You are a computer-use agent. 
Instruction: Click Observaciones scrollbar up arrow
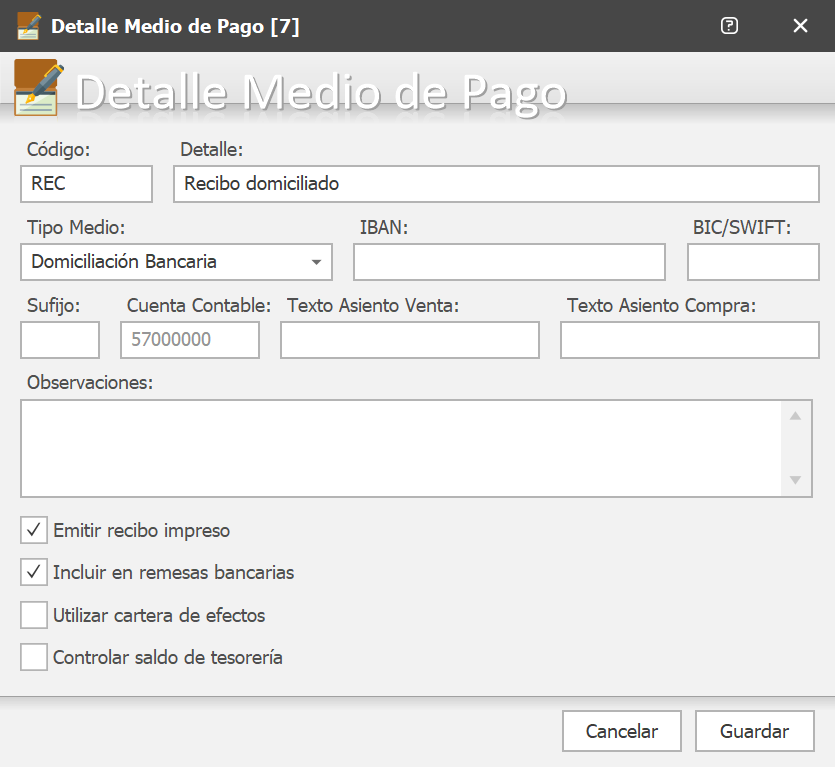click(796, 416)
